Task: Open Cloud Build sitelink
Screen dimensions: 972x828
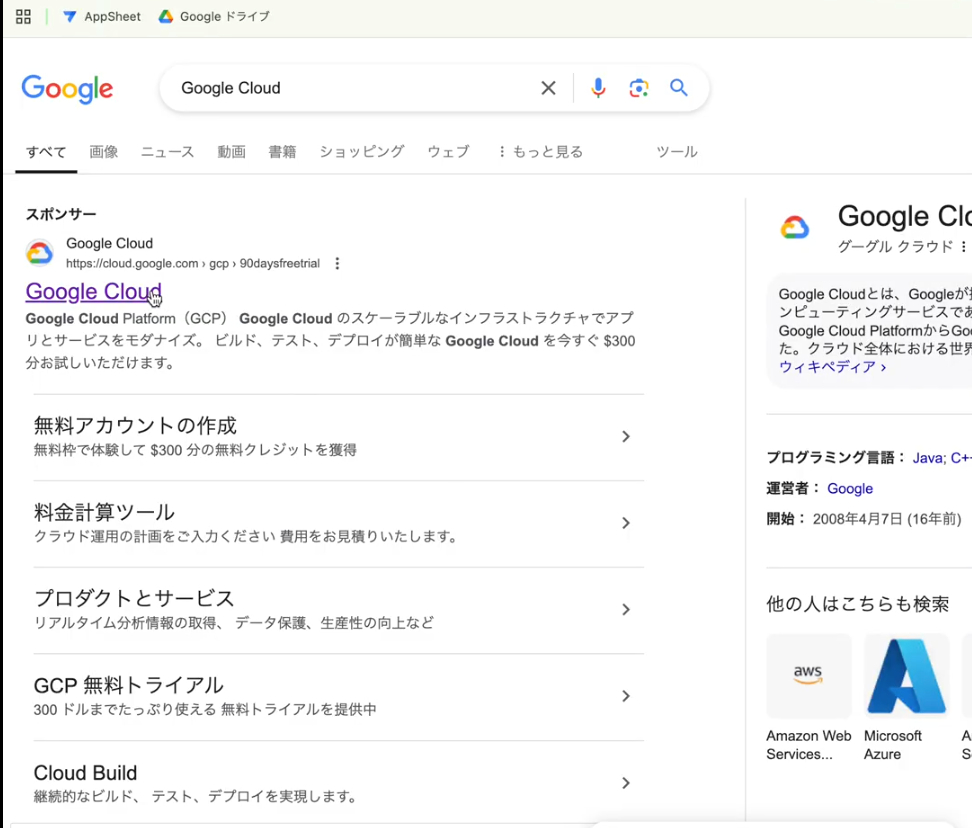Action: tap(86, 773)
